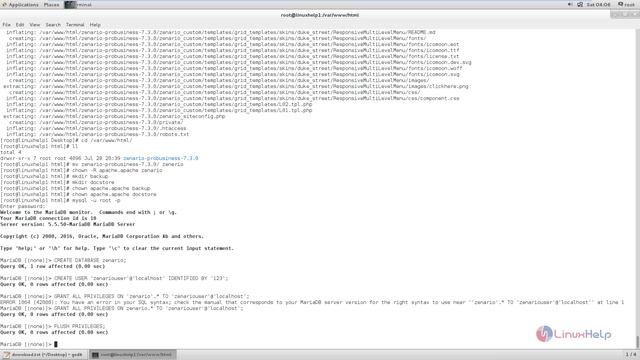Screen dimensions: 640x360
Task: Open the clock showing Sat 04:06
Action: (598, 4)
